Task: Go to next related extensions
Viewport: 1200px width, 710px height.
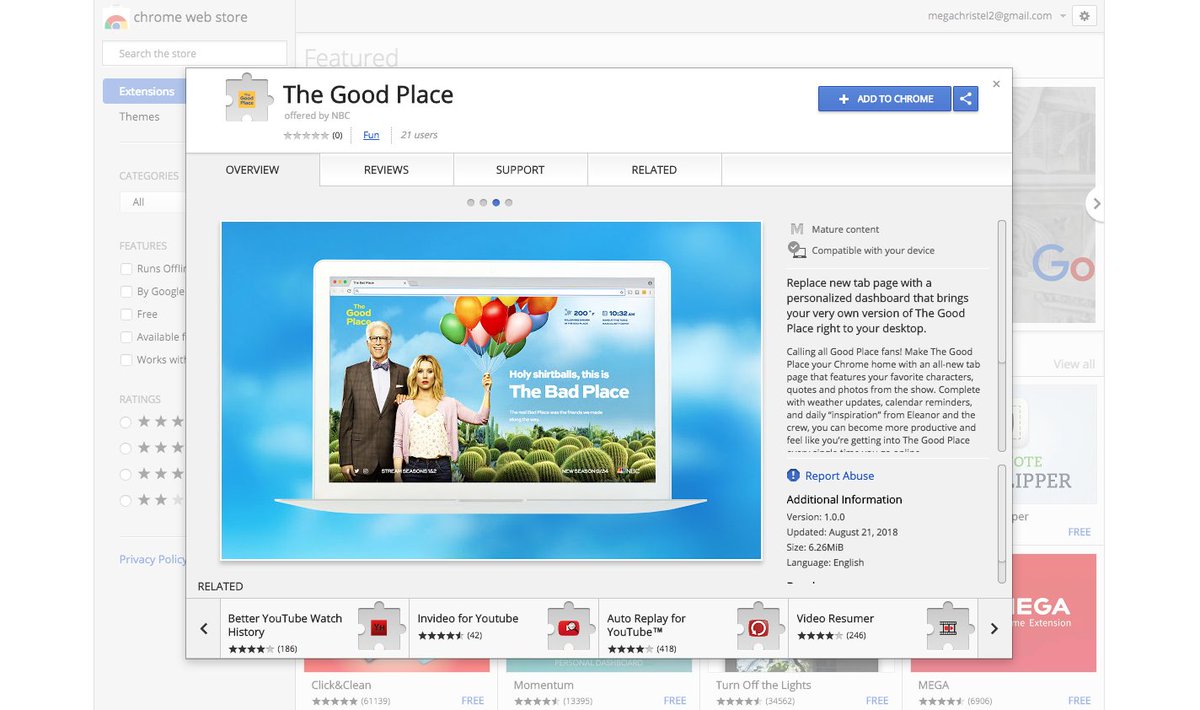Action: click(x=994, y=629)
